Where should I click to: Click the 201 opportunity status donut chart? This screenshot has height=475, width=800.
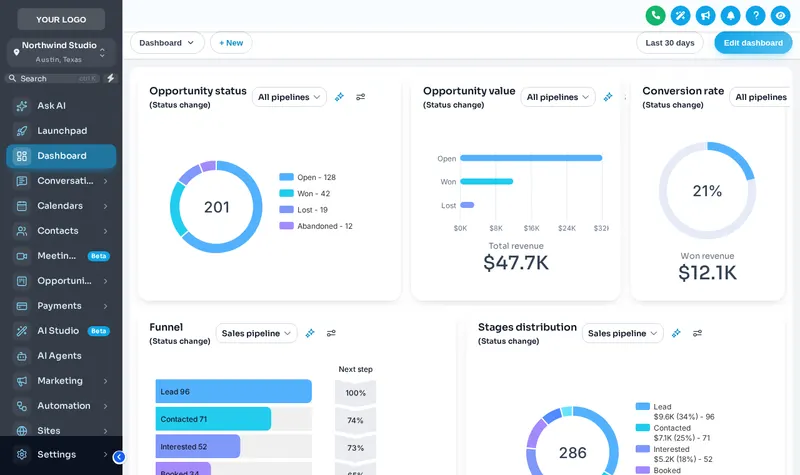point(216,207)
